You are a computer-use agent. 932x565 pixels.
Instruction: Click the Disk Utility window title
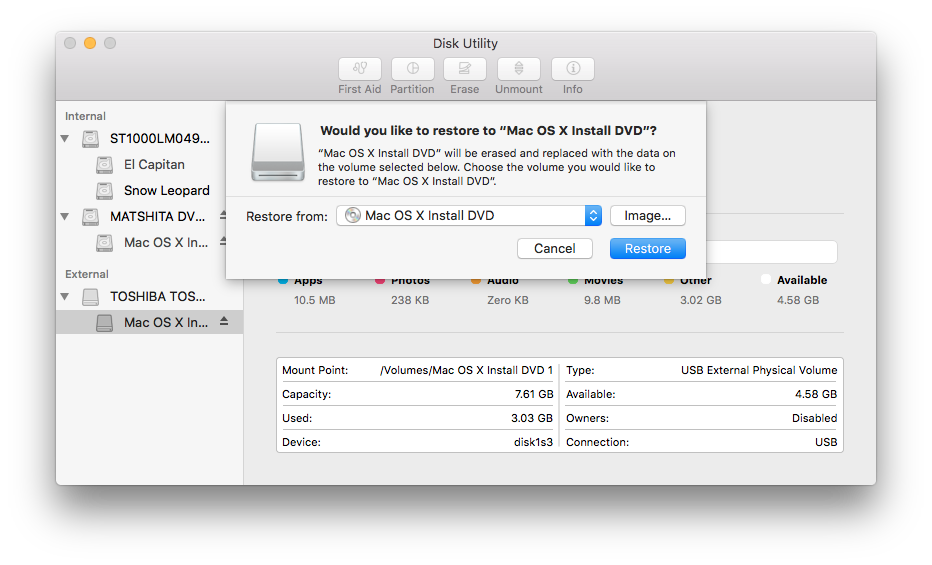pyautogui.click(x=465, y=43)
